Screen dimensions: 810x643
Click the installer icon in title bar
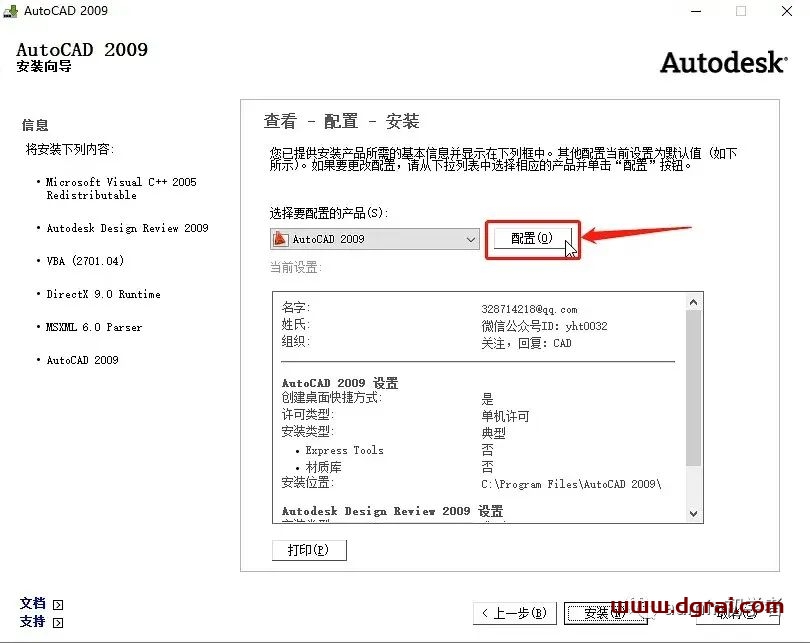tap(10, 10)
